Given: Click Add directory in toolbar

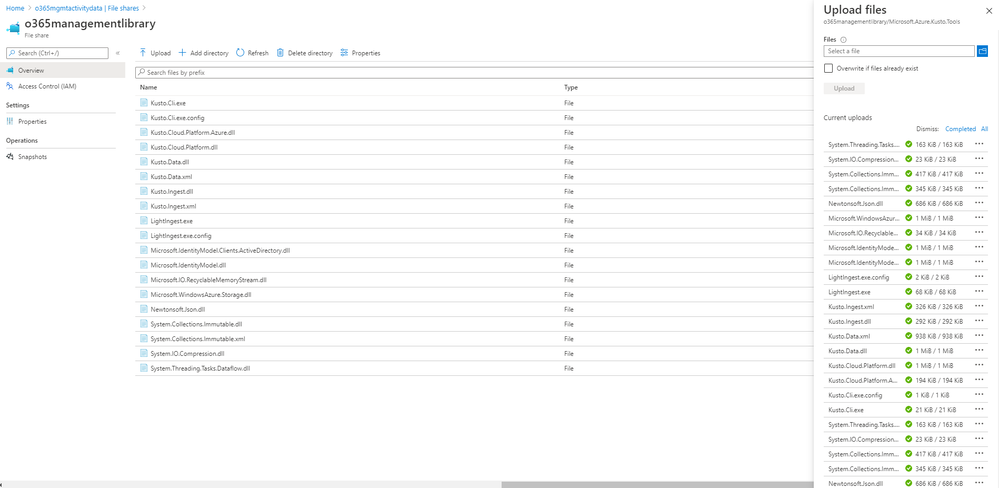Looking at the screenshot, I should tap(203, 53).
